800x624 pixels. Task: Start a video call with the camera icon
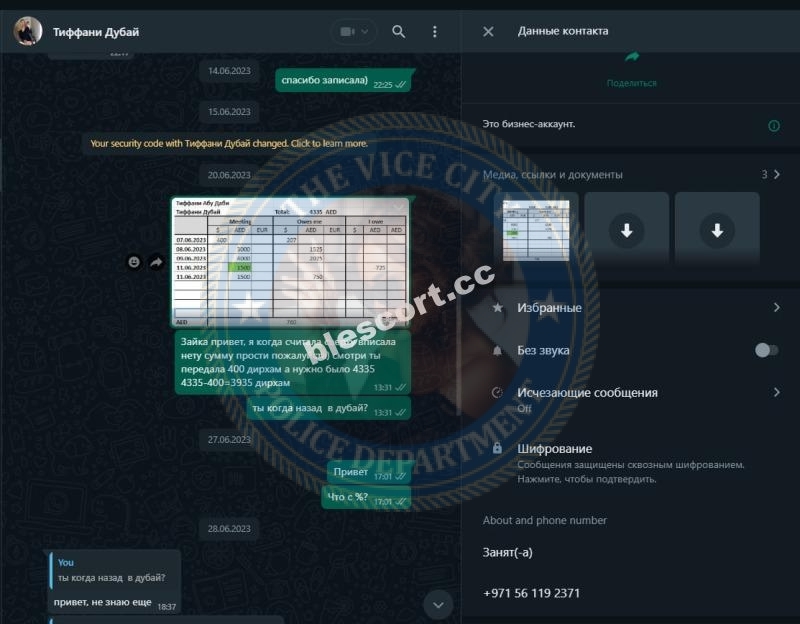(x=347, y=32)
